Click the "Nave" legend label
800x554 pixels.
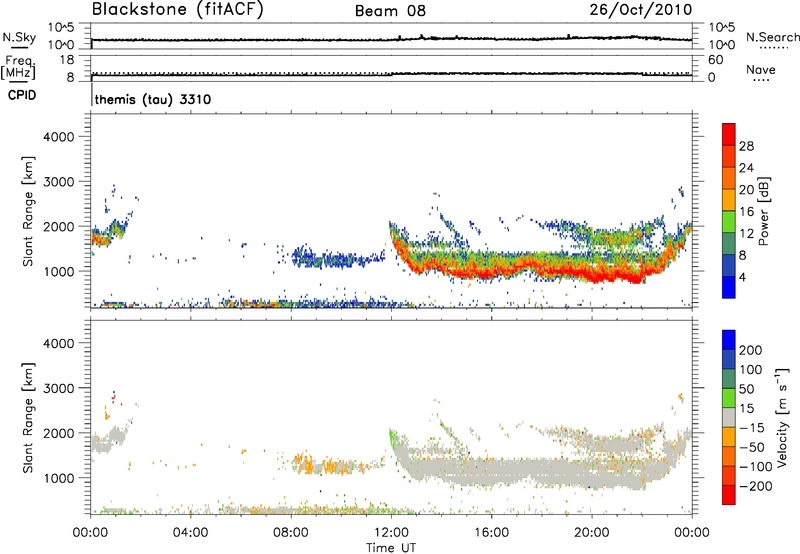761,69
